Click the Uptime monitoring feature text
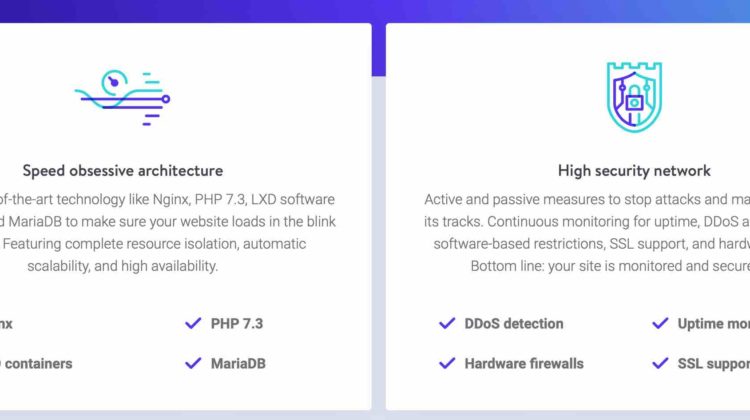 (714, 324)
